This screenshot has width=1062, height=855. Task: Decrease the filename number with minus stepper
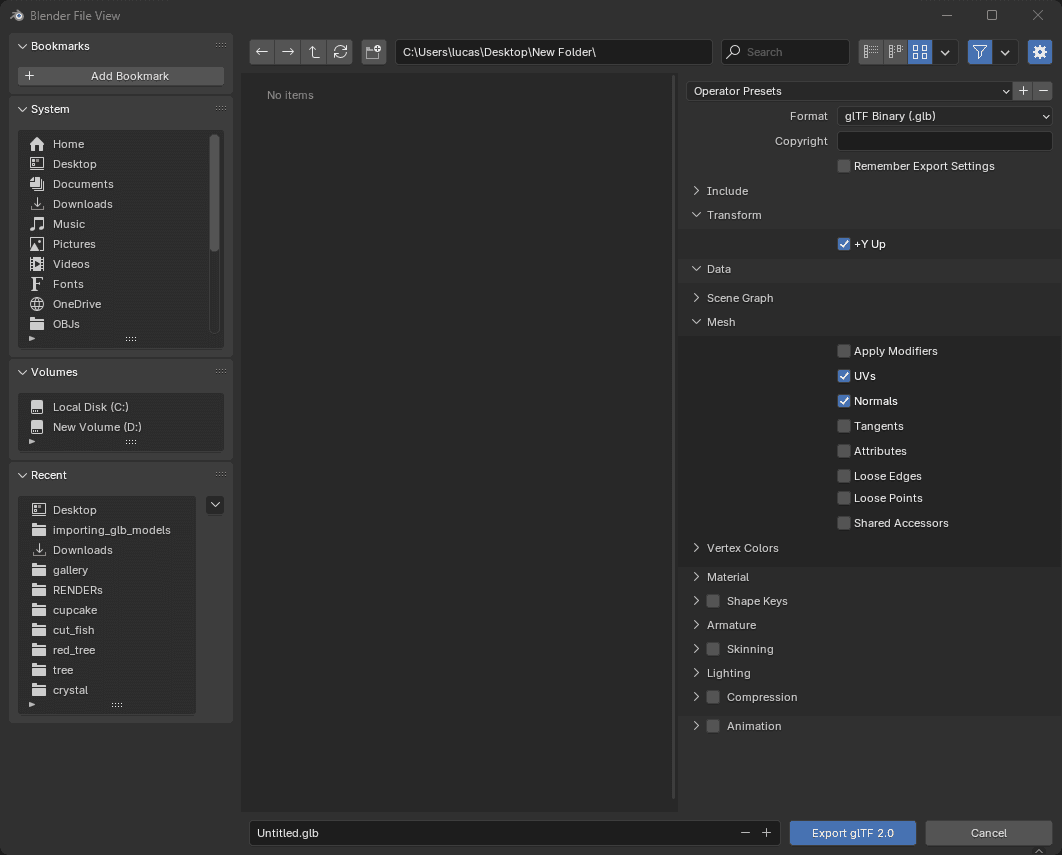[x=744, y=832]
